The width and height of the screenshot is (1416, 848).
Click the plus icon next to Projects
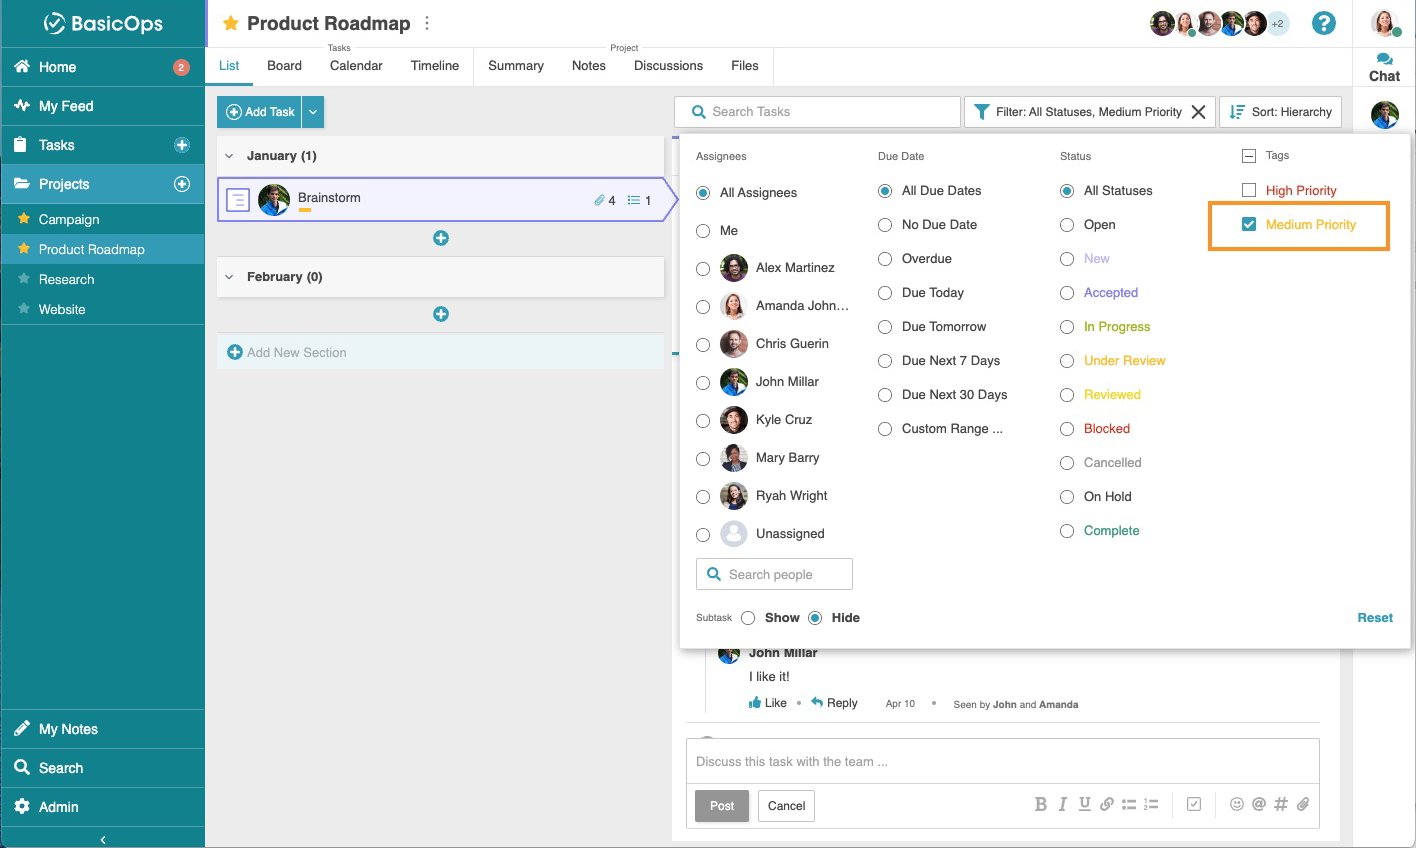coord(182,184)
